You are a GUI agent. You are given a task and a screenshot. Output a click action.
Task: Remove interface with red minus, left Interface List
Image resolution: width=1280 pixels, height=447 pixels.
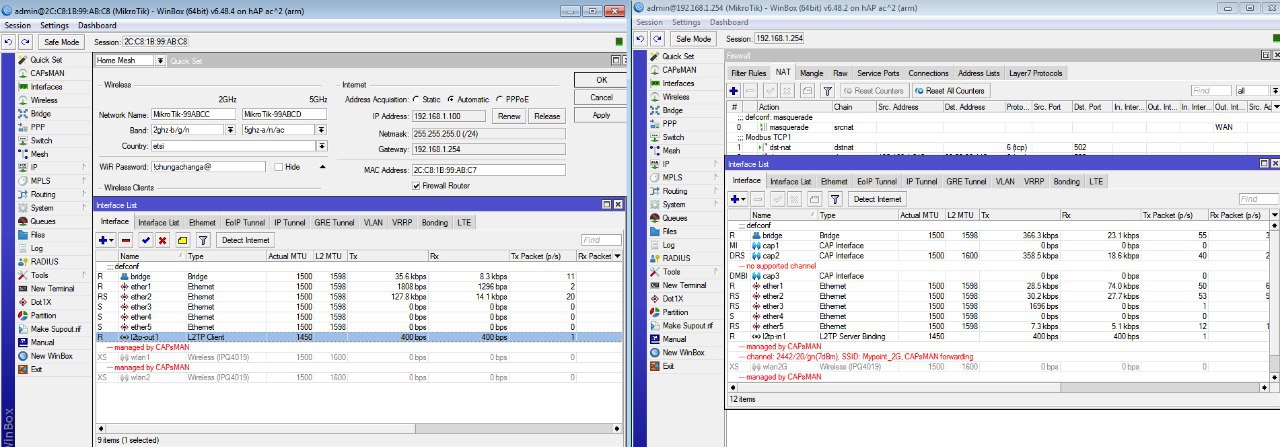[126, 240]
